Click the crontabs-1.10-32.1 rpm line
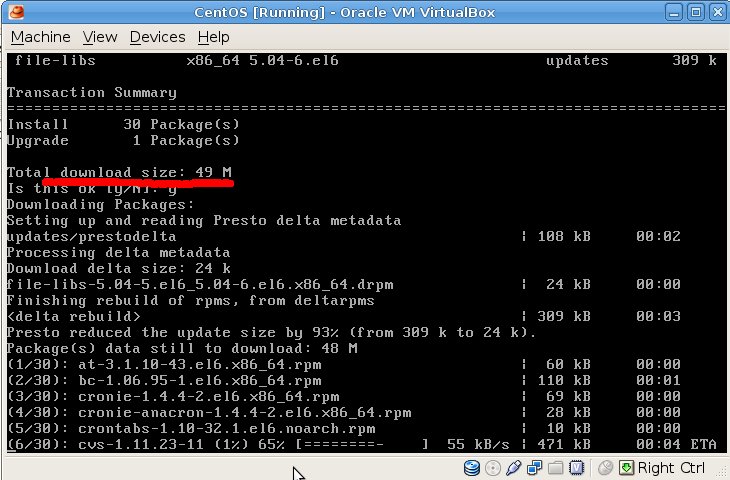 pyautogui.click(x=191, y=428)
